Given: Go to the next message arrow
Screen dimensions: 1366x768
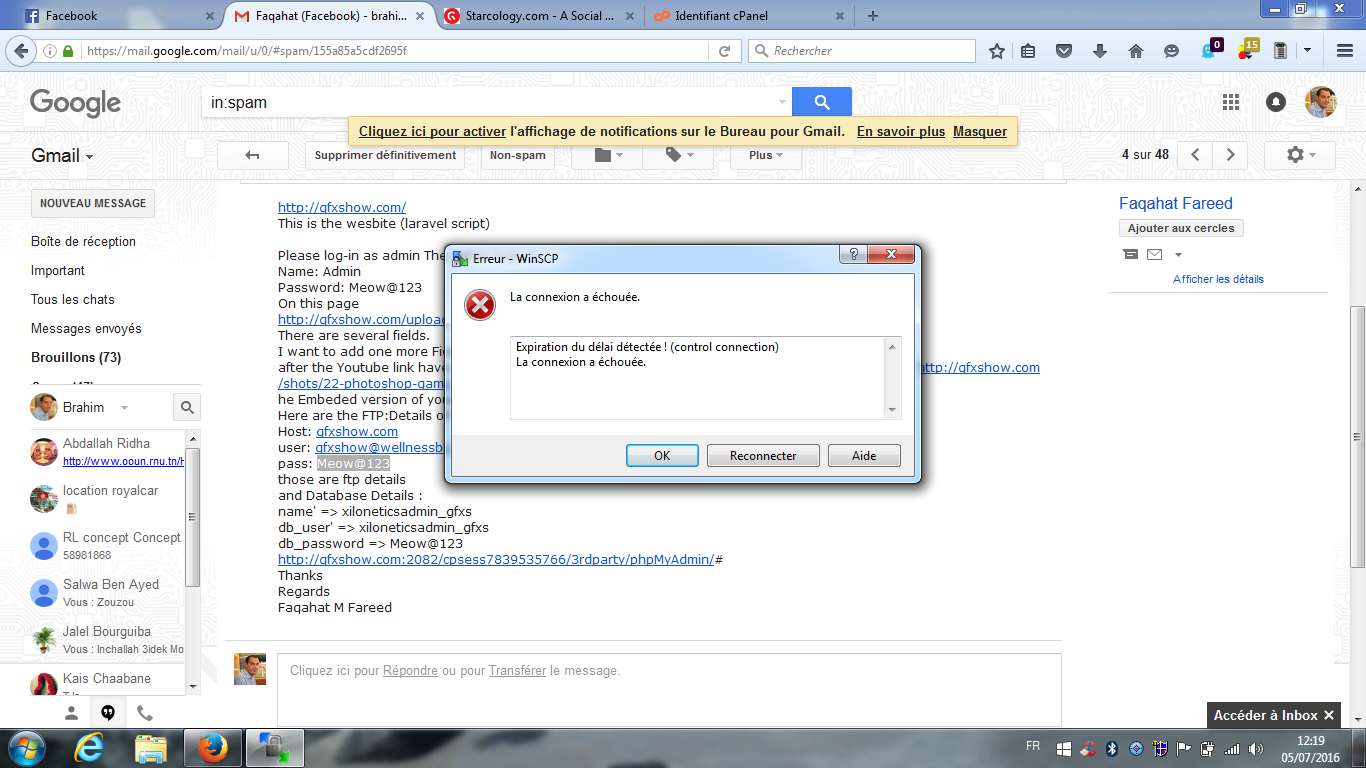Looking at the screenshot, I should tap(1231, 155).
